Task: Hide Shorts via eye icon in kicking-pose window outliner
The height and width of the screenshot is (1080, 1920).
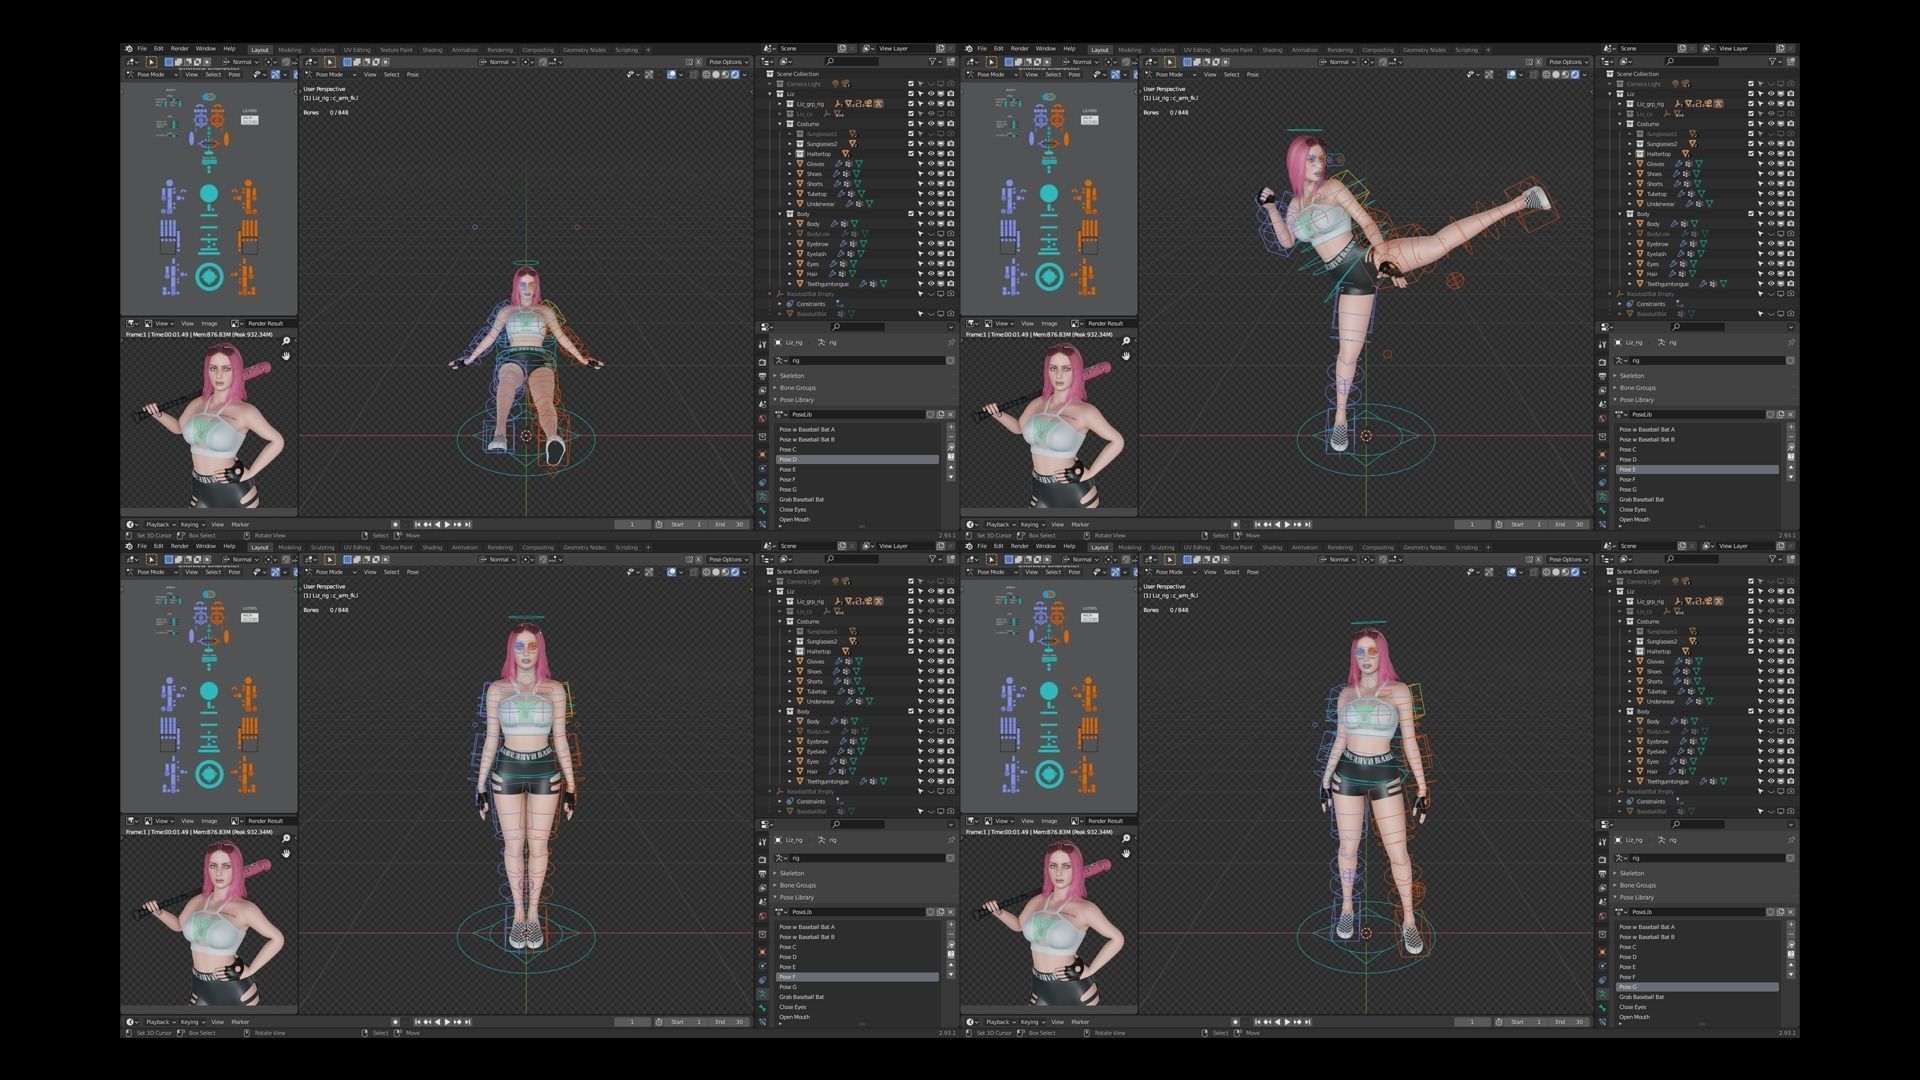Action: pos(1771,184)
